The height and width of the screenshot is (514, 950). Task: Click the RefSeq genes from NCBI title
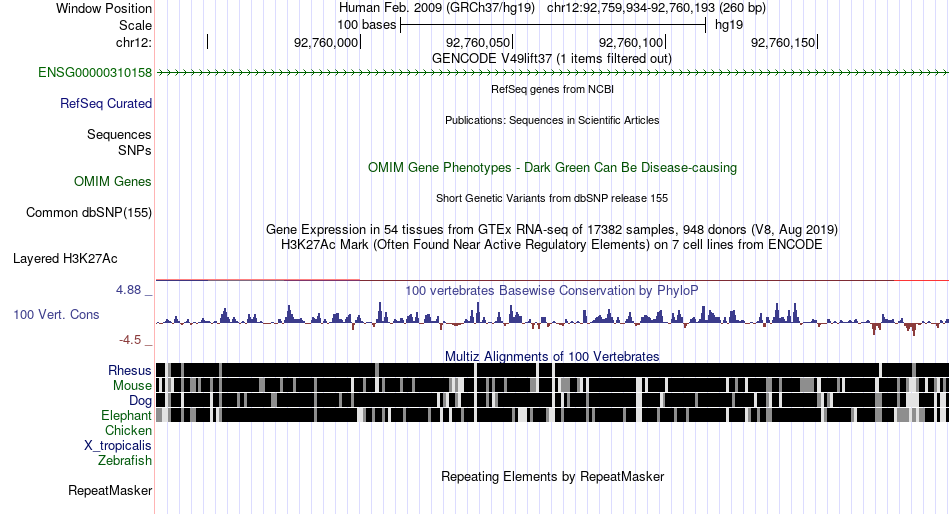click(552, 89)
